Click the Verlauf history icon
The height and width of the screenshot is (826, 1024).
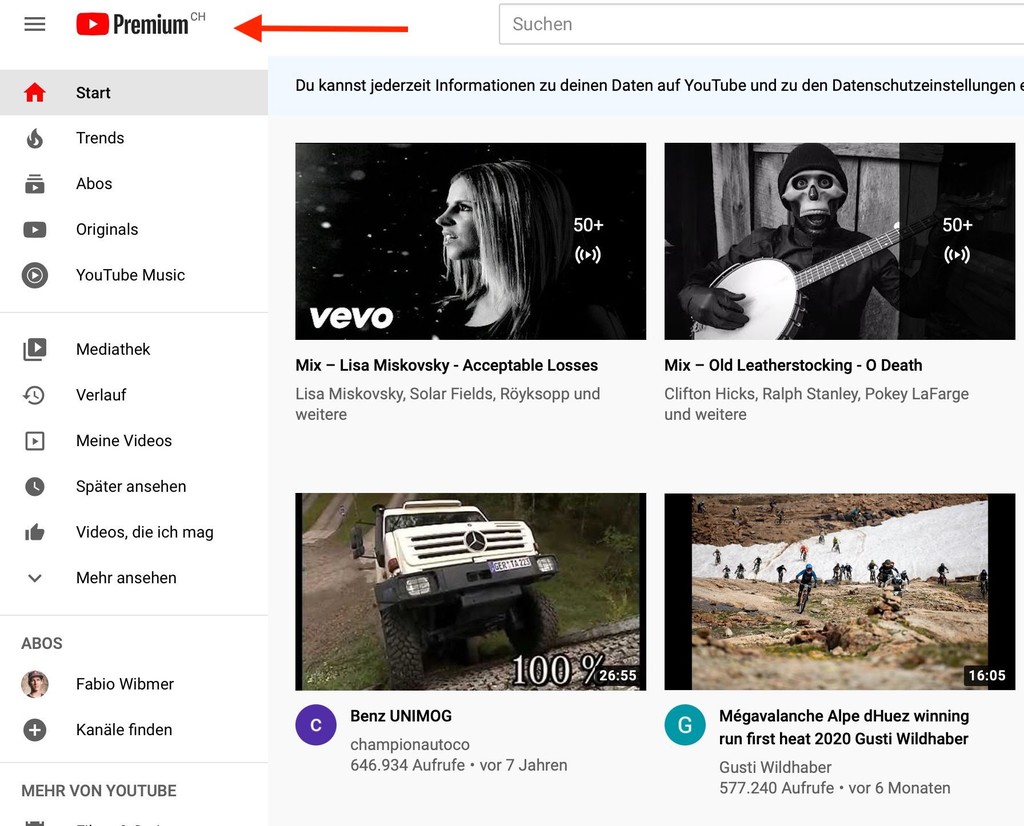coord(35,395)
